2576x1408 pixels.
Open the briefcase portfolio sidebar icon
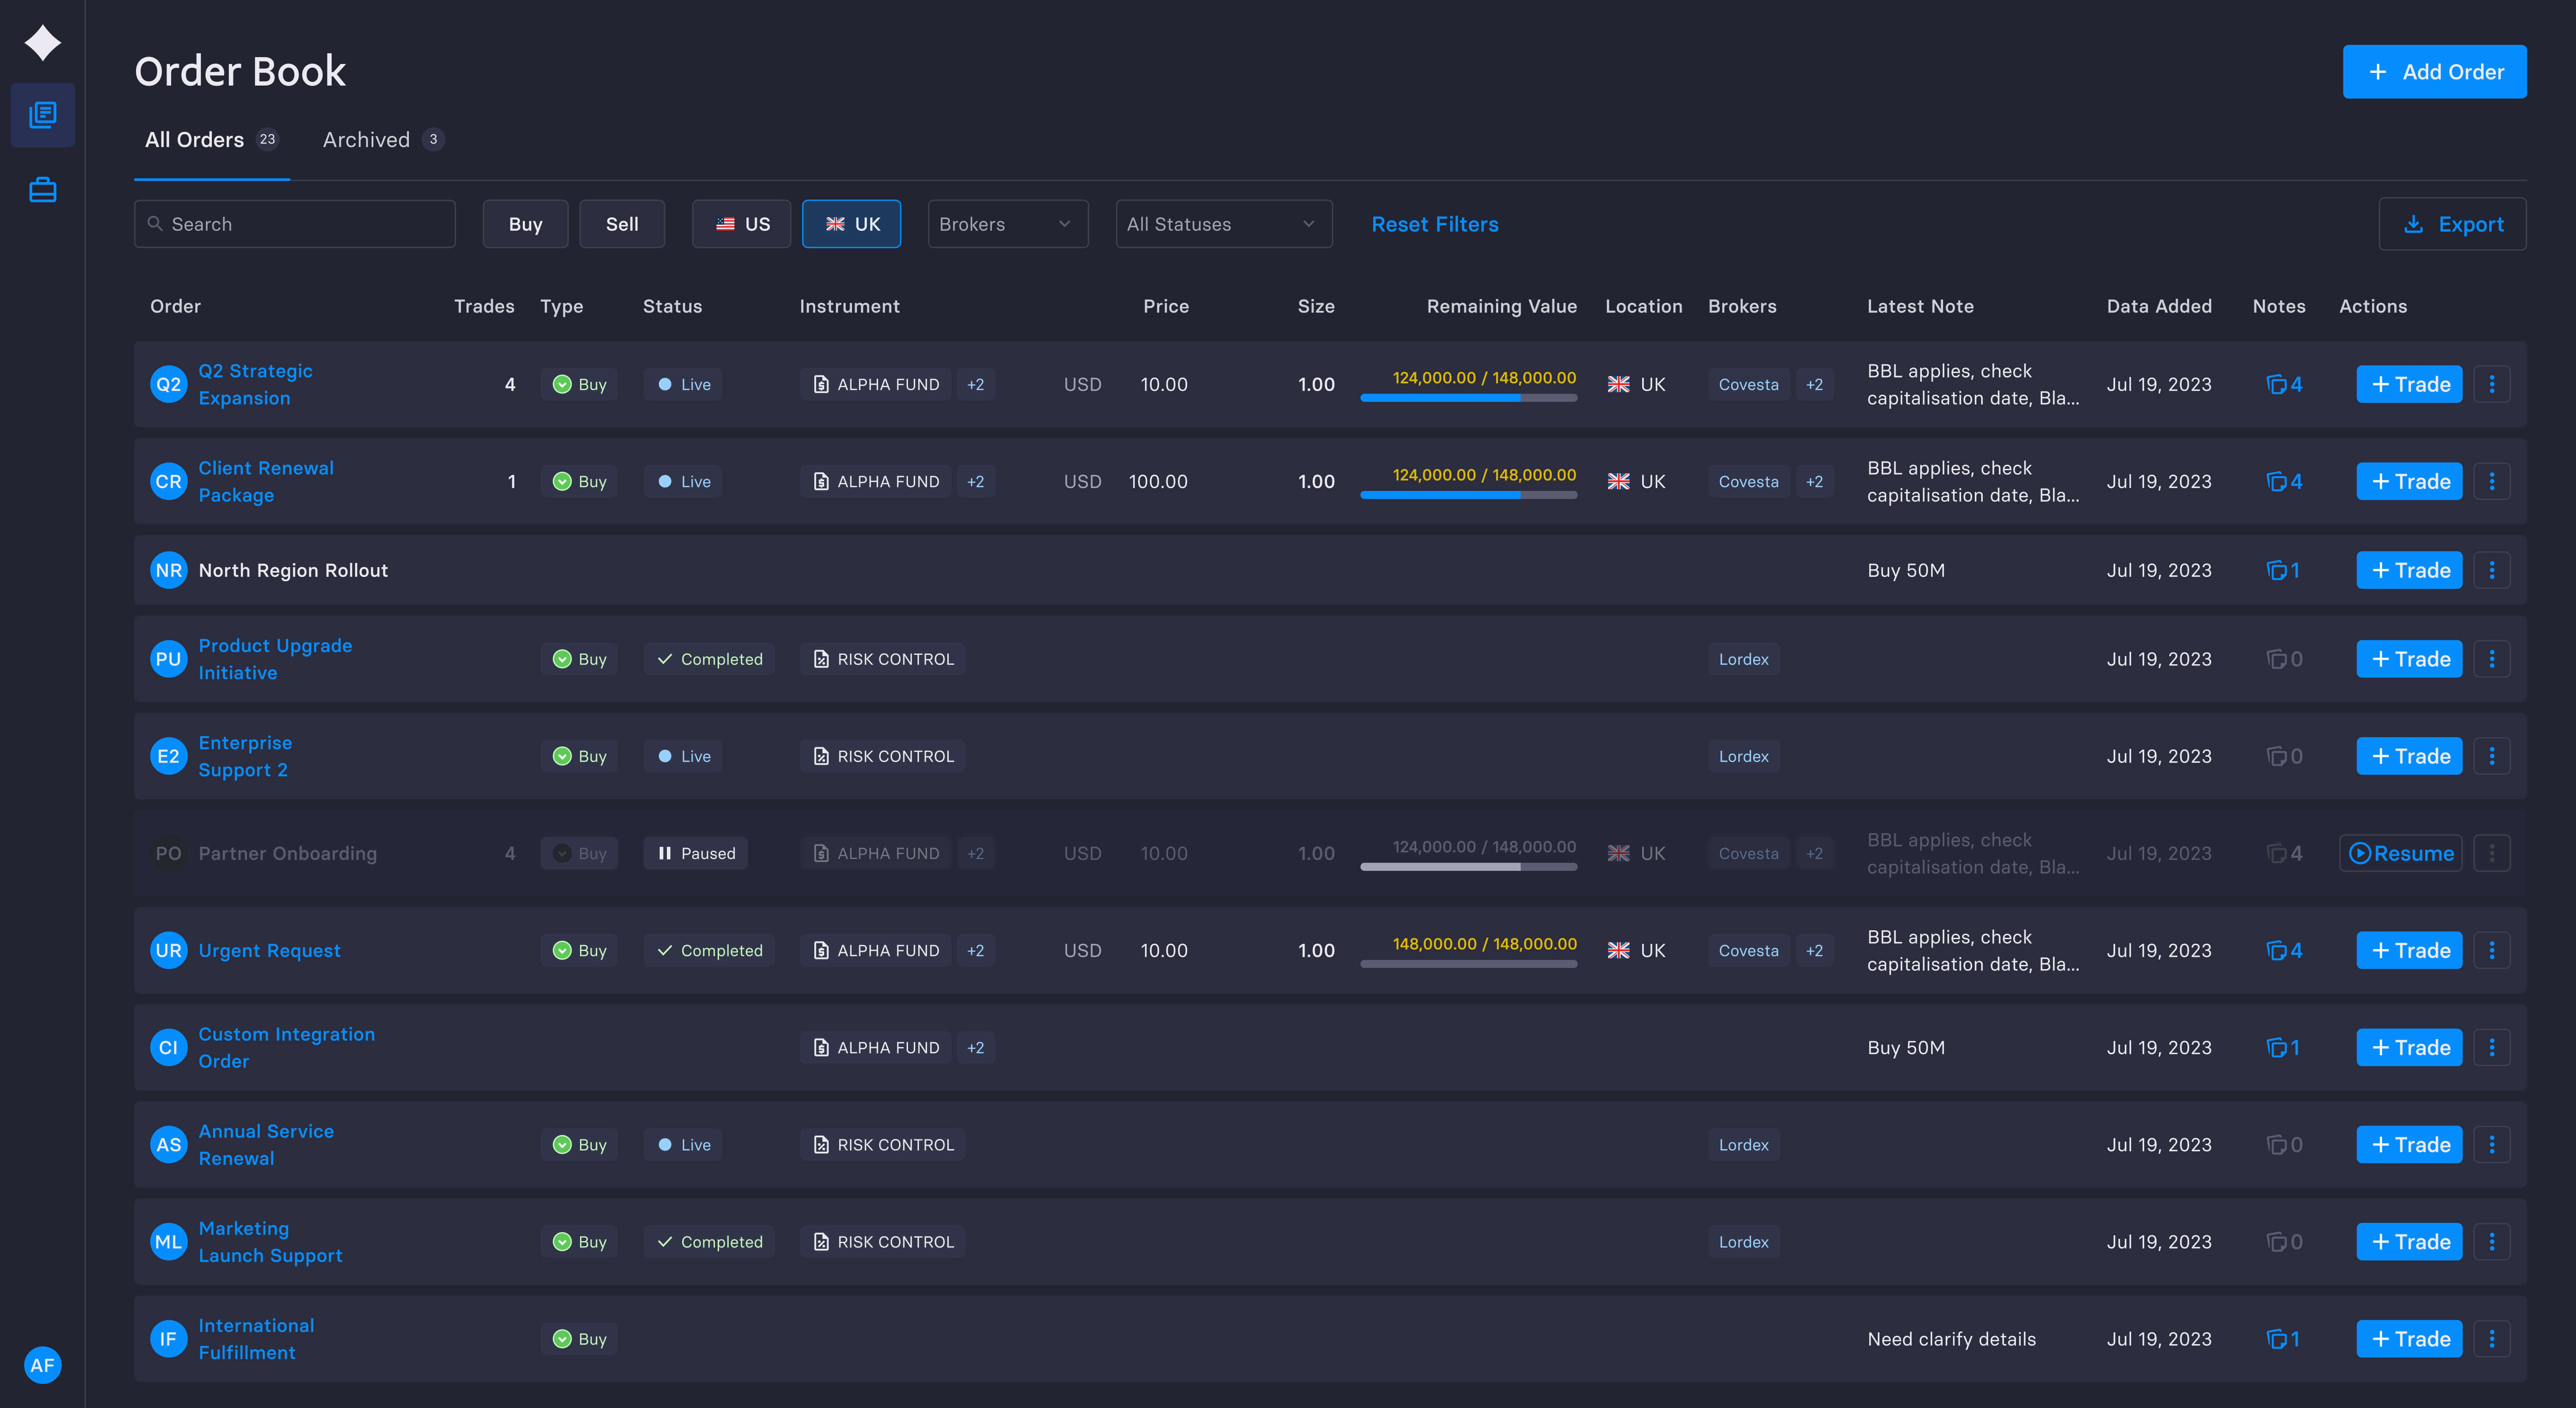pos(42,190)
